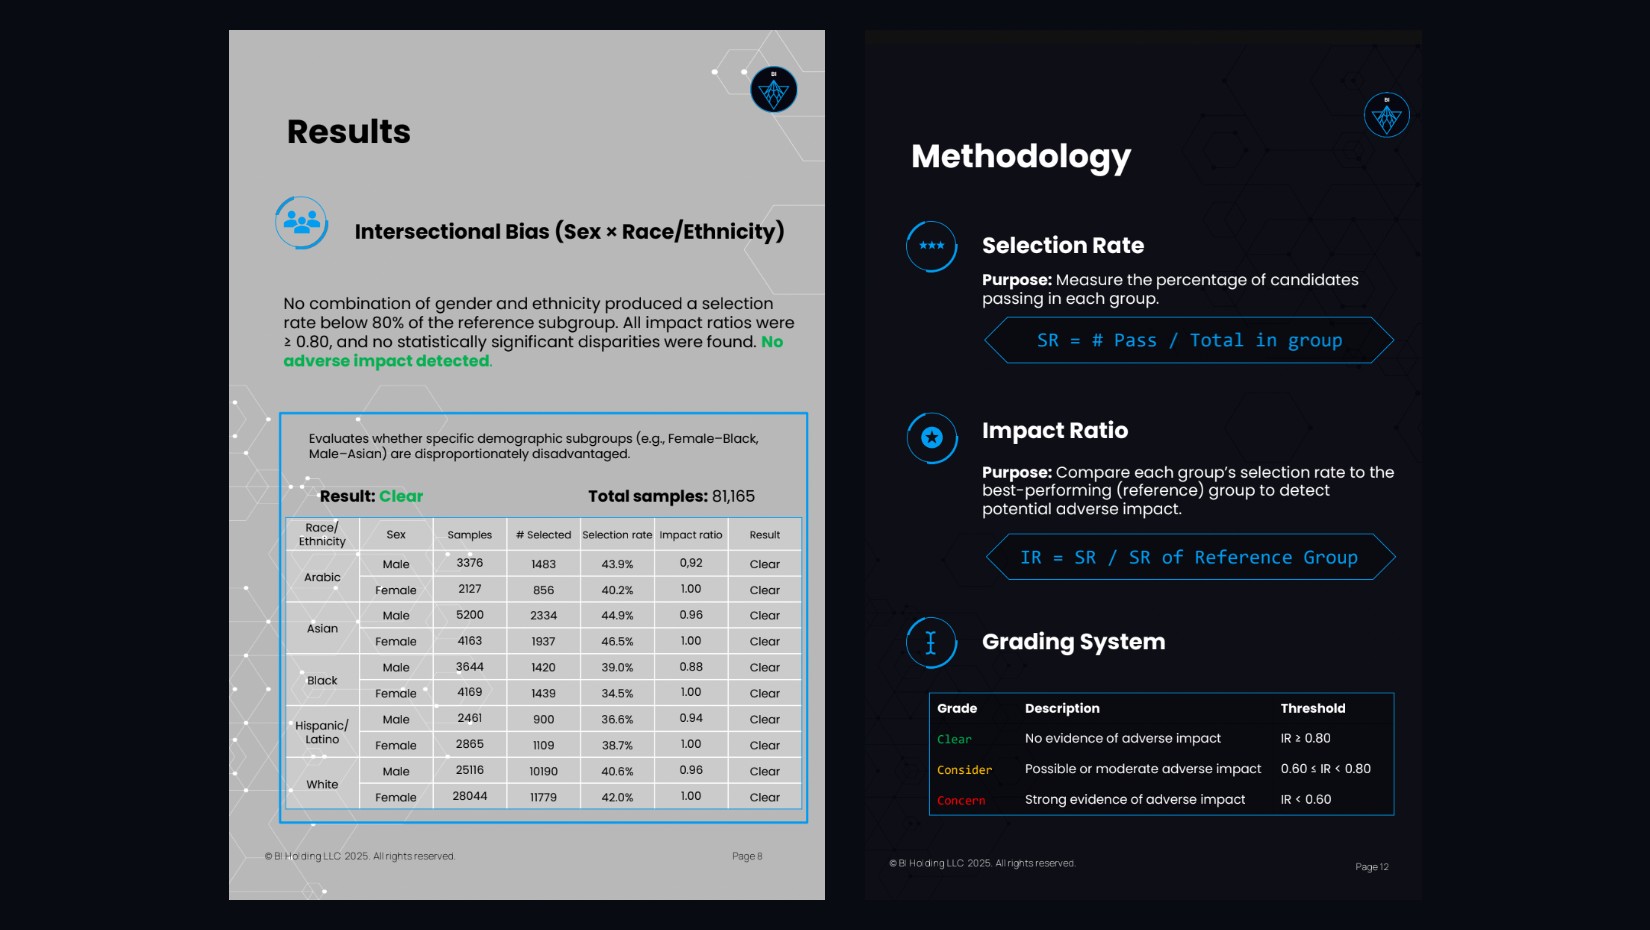Click 'No adverse impact detected' green text
Image resolution: width=1650 pixels, height=930 pixels.
click(533, 351)
